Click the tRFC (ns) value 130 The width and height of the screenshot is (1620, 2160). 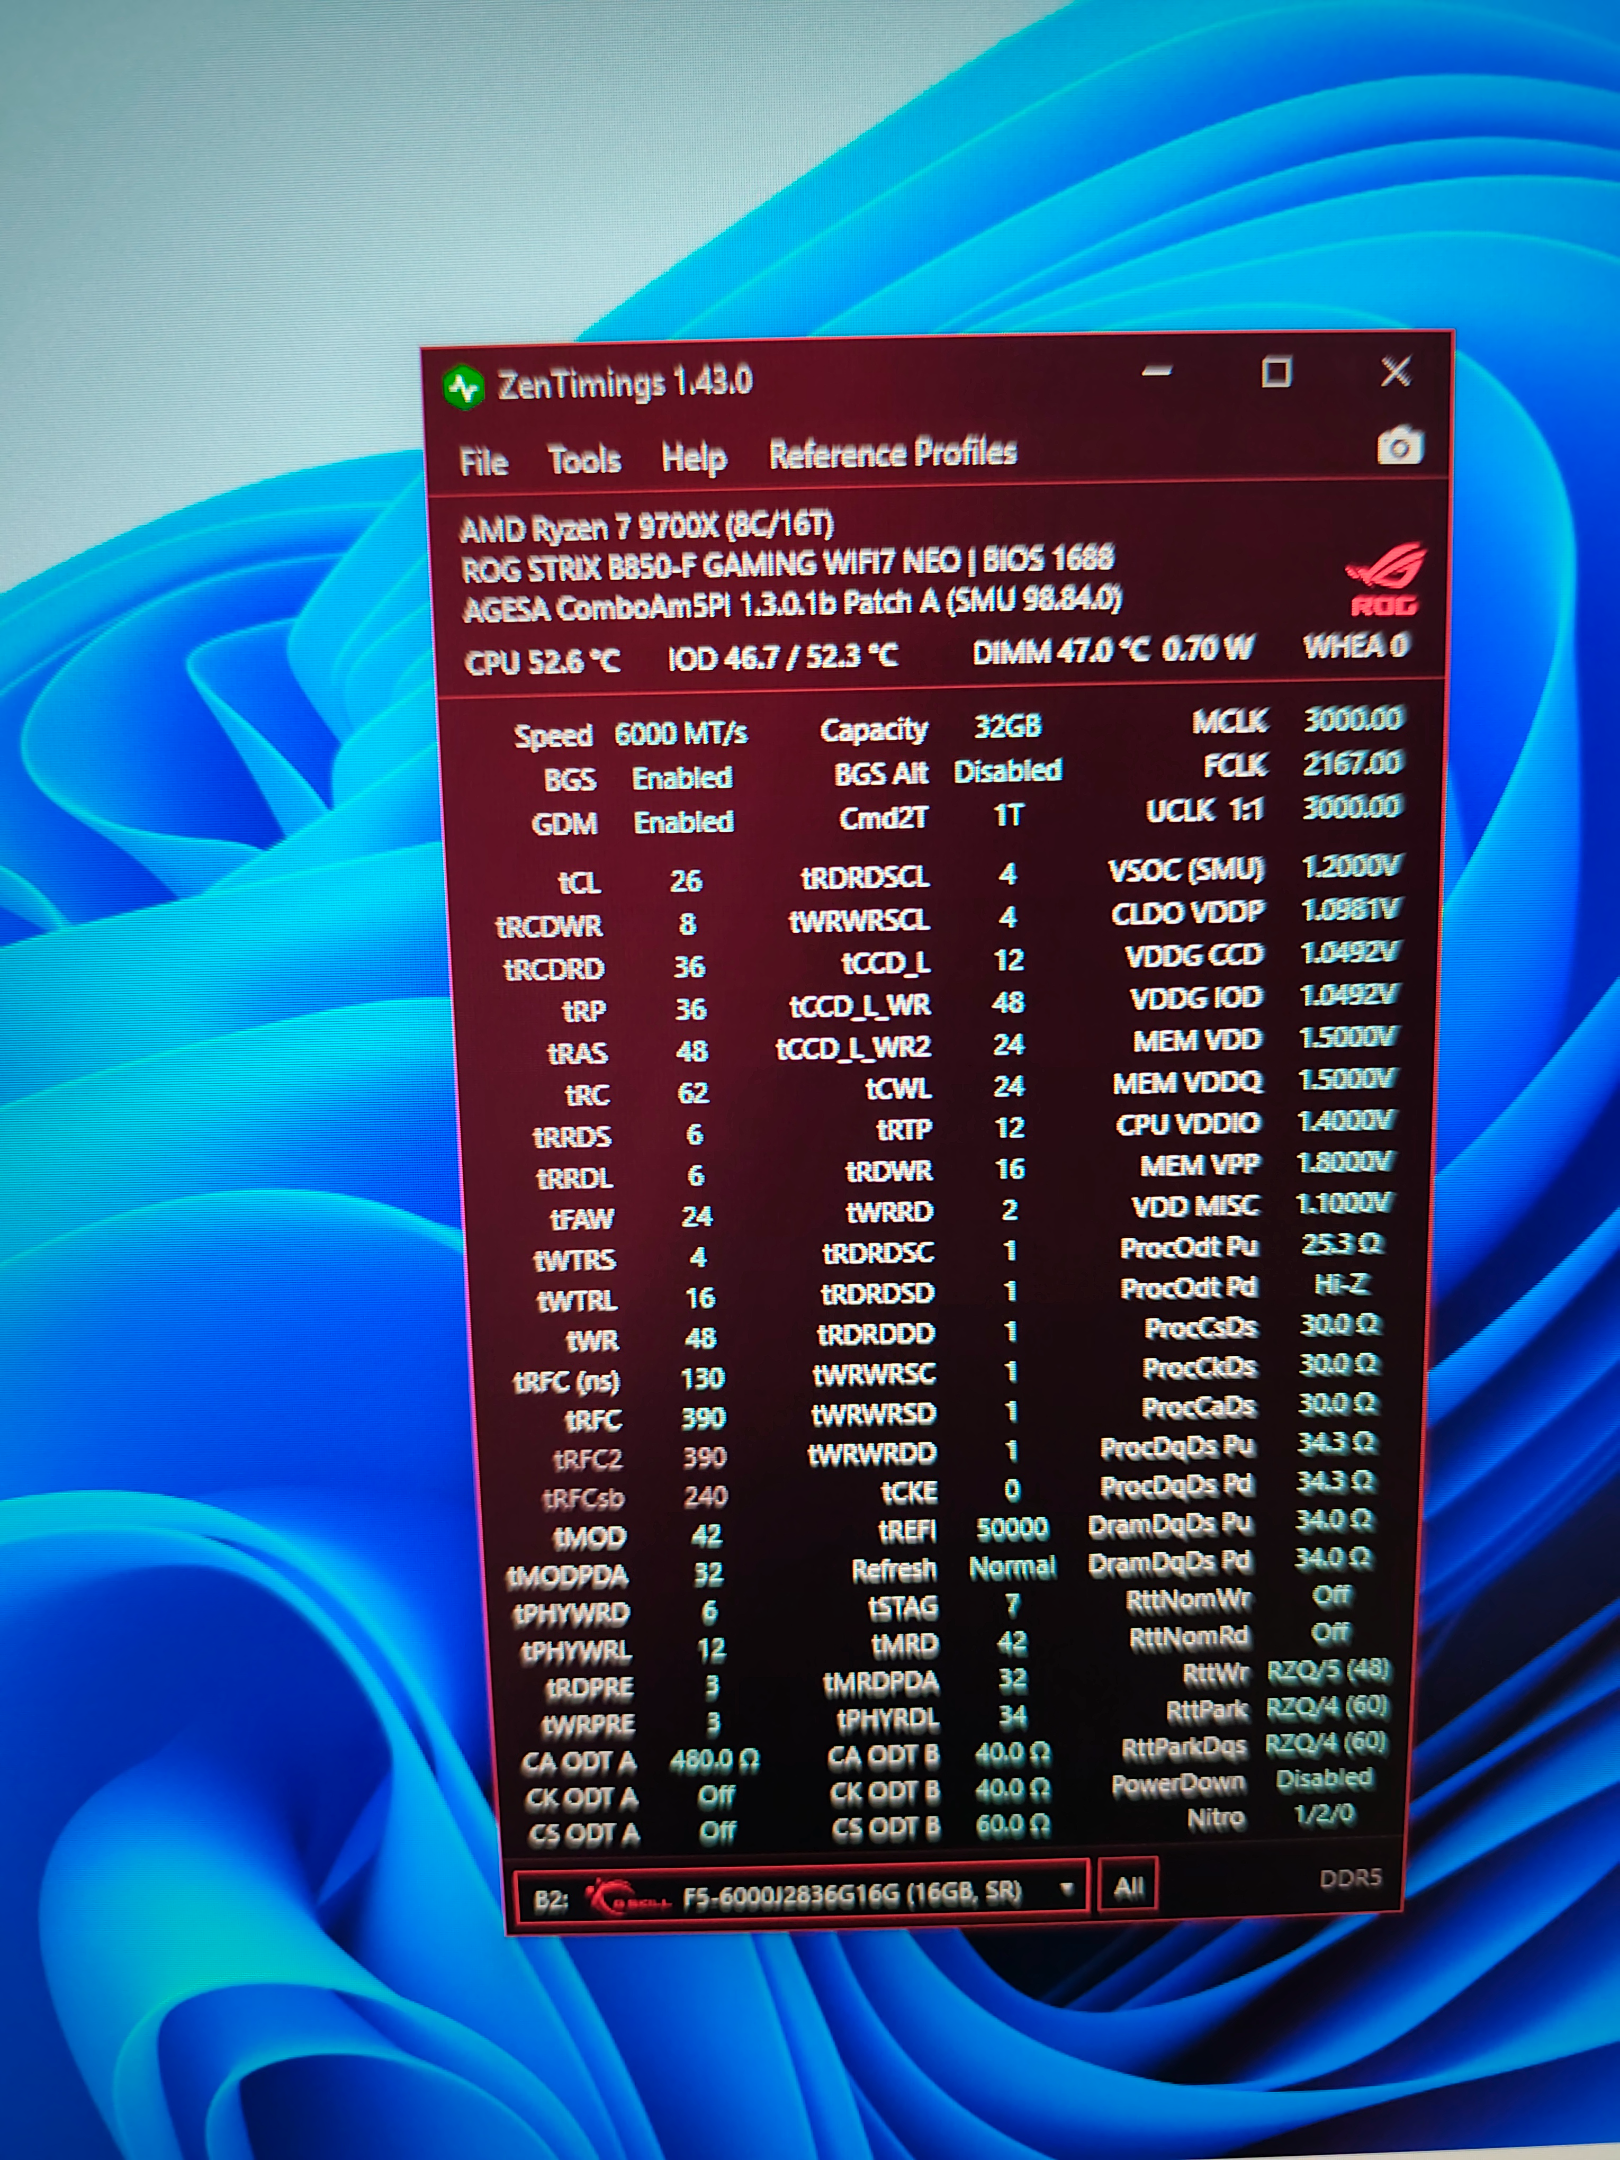tap(702, 1379)
